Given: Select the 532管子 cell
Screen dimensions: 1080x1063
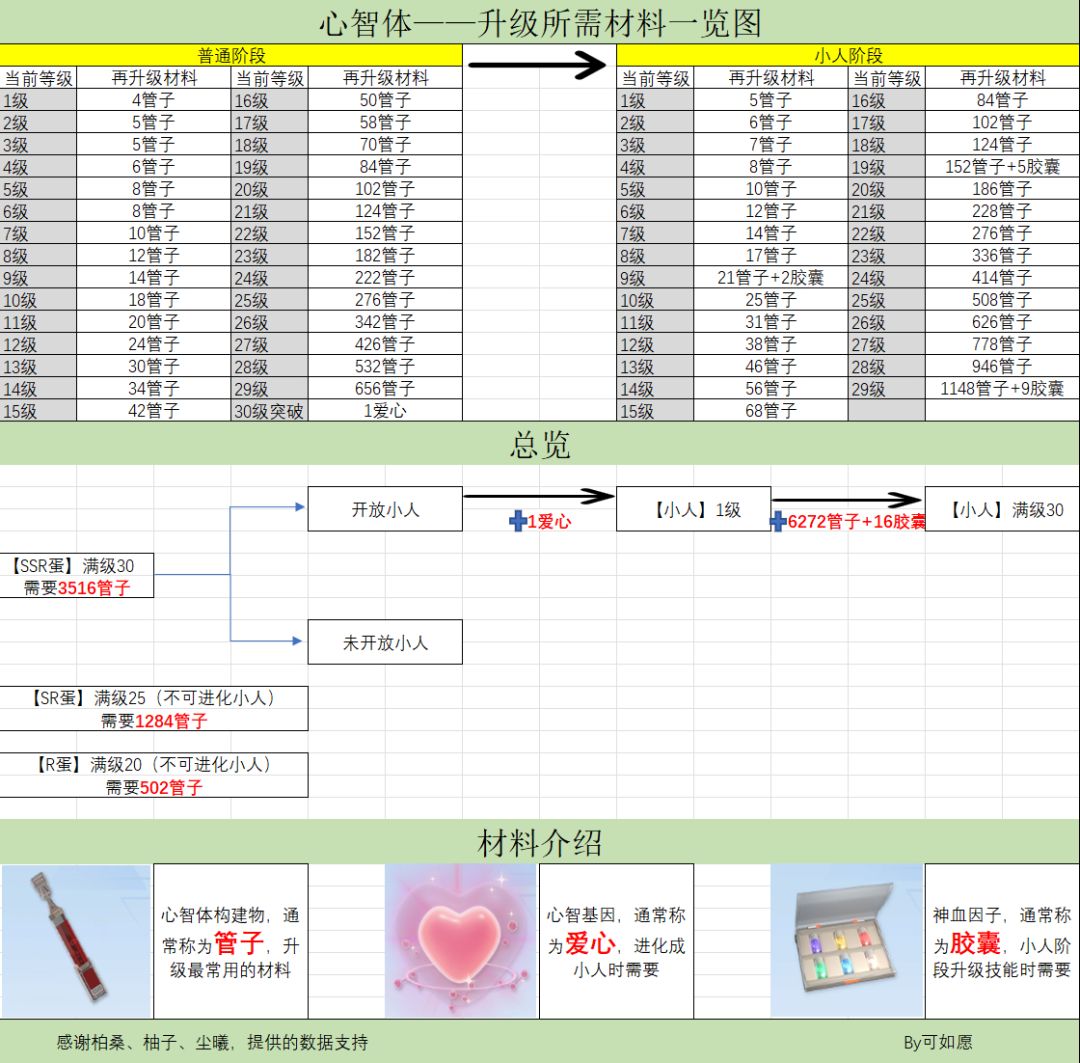Looking at the screenshot, I should coord(385,367).
